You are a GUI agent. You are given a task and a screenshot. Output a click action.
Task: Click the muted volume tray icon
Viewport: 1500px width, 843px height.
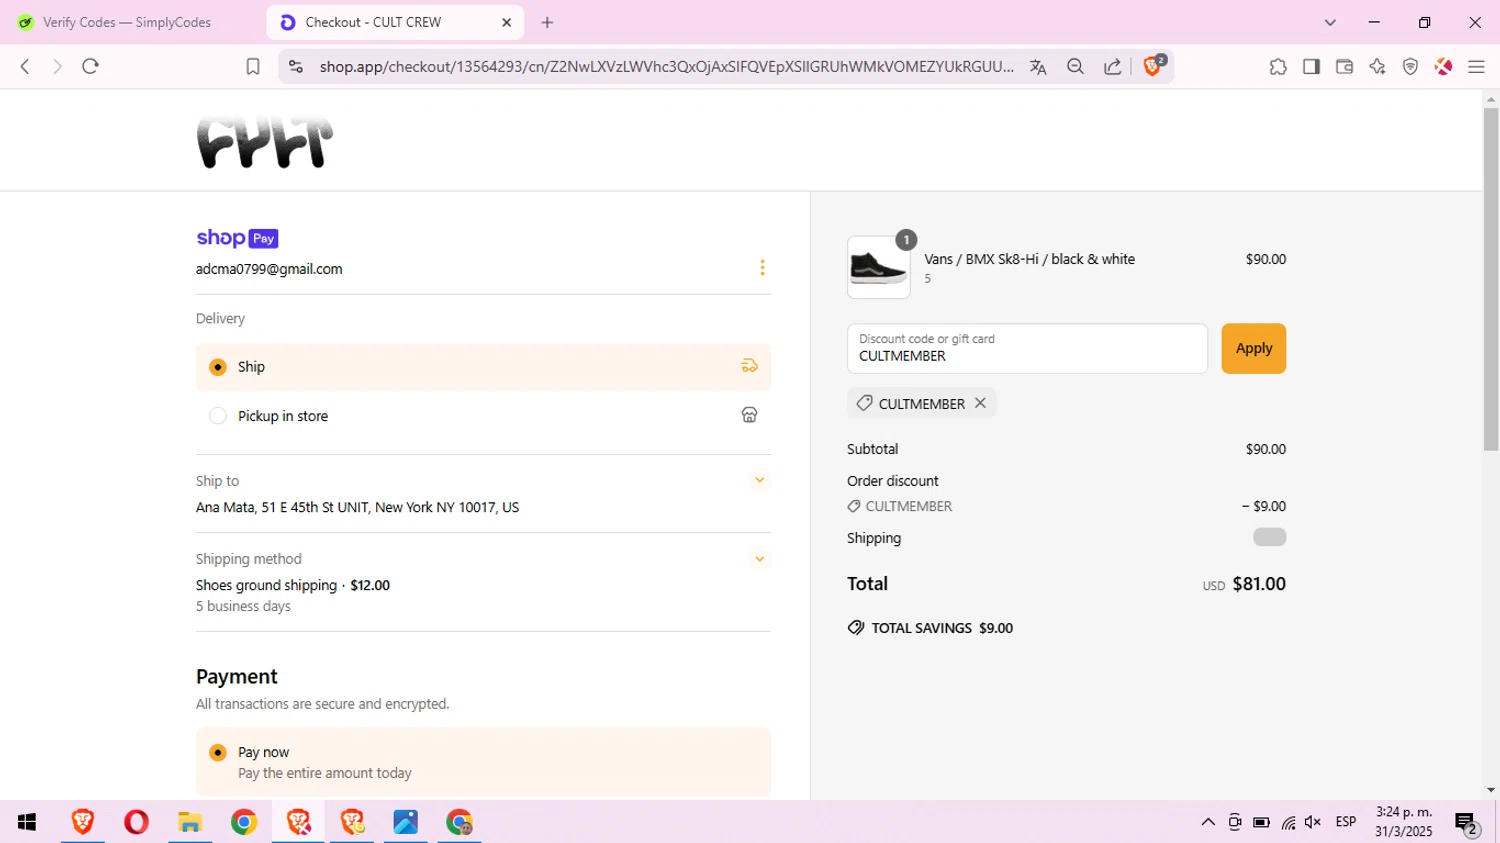[1313, 822]
